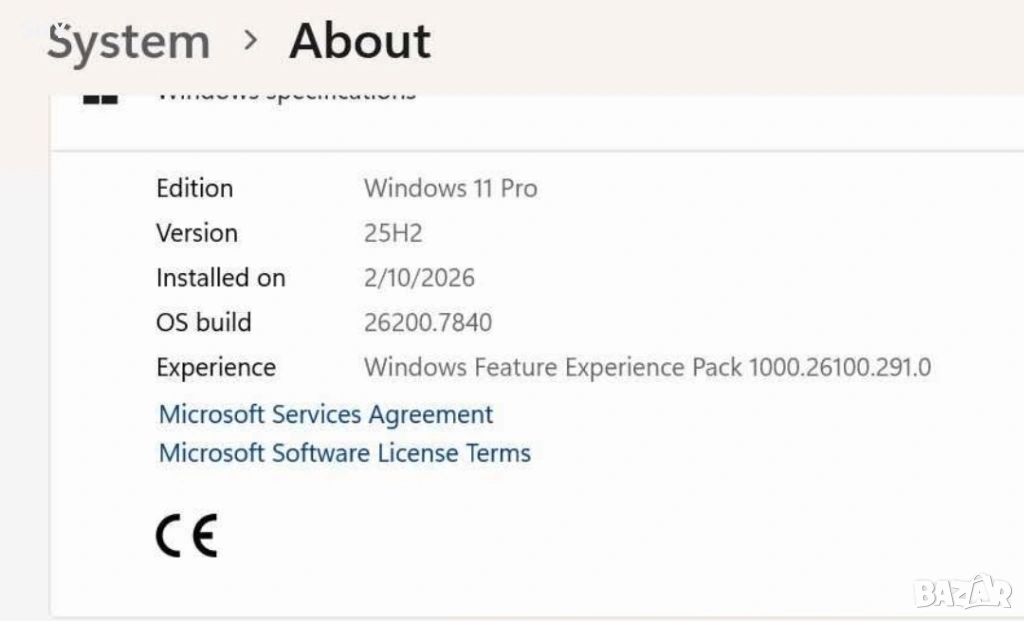
Task: Select the Installed on label
Action: point(220,278)
